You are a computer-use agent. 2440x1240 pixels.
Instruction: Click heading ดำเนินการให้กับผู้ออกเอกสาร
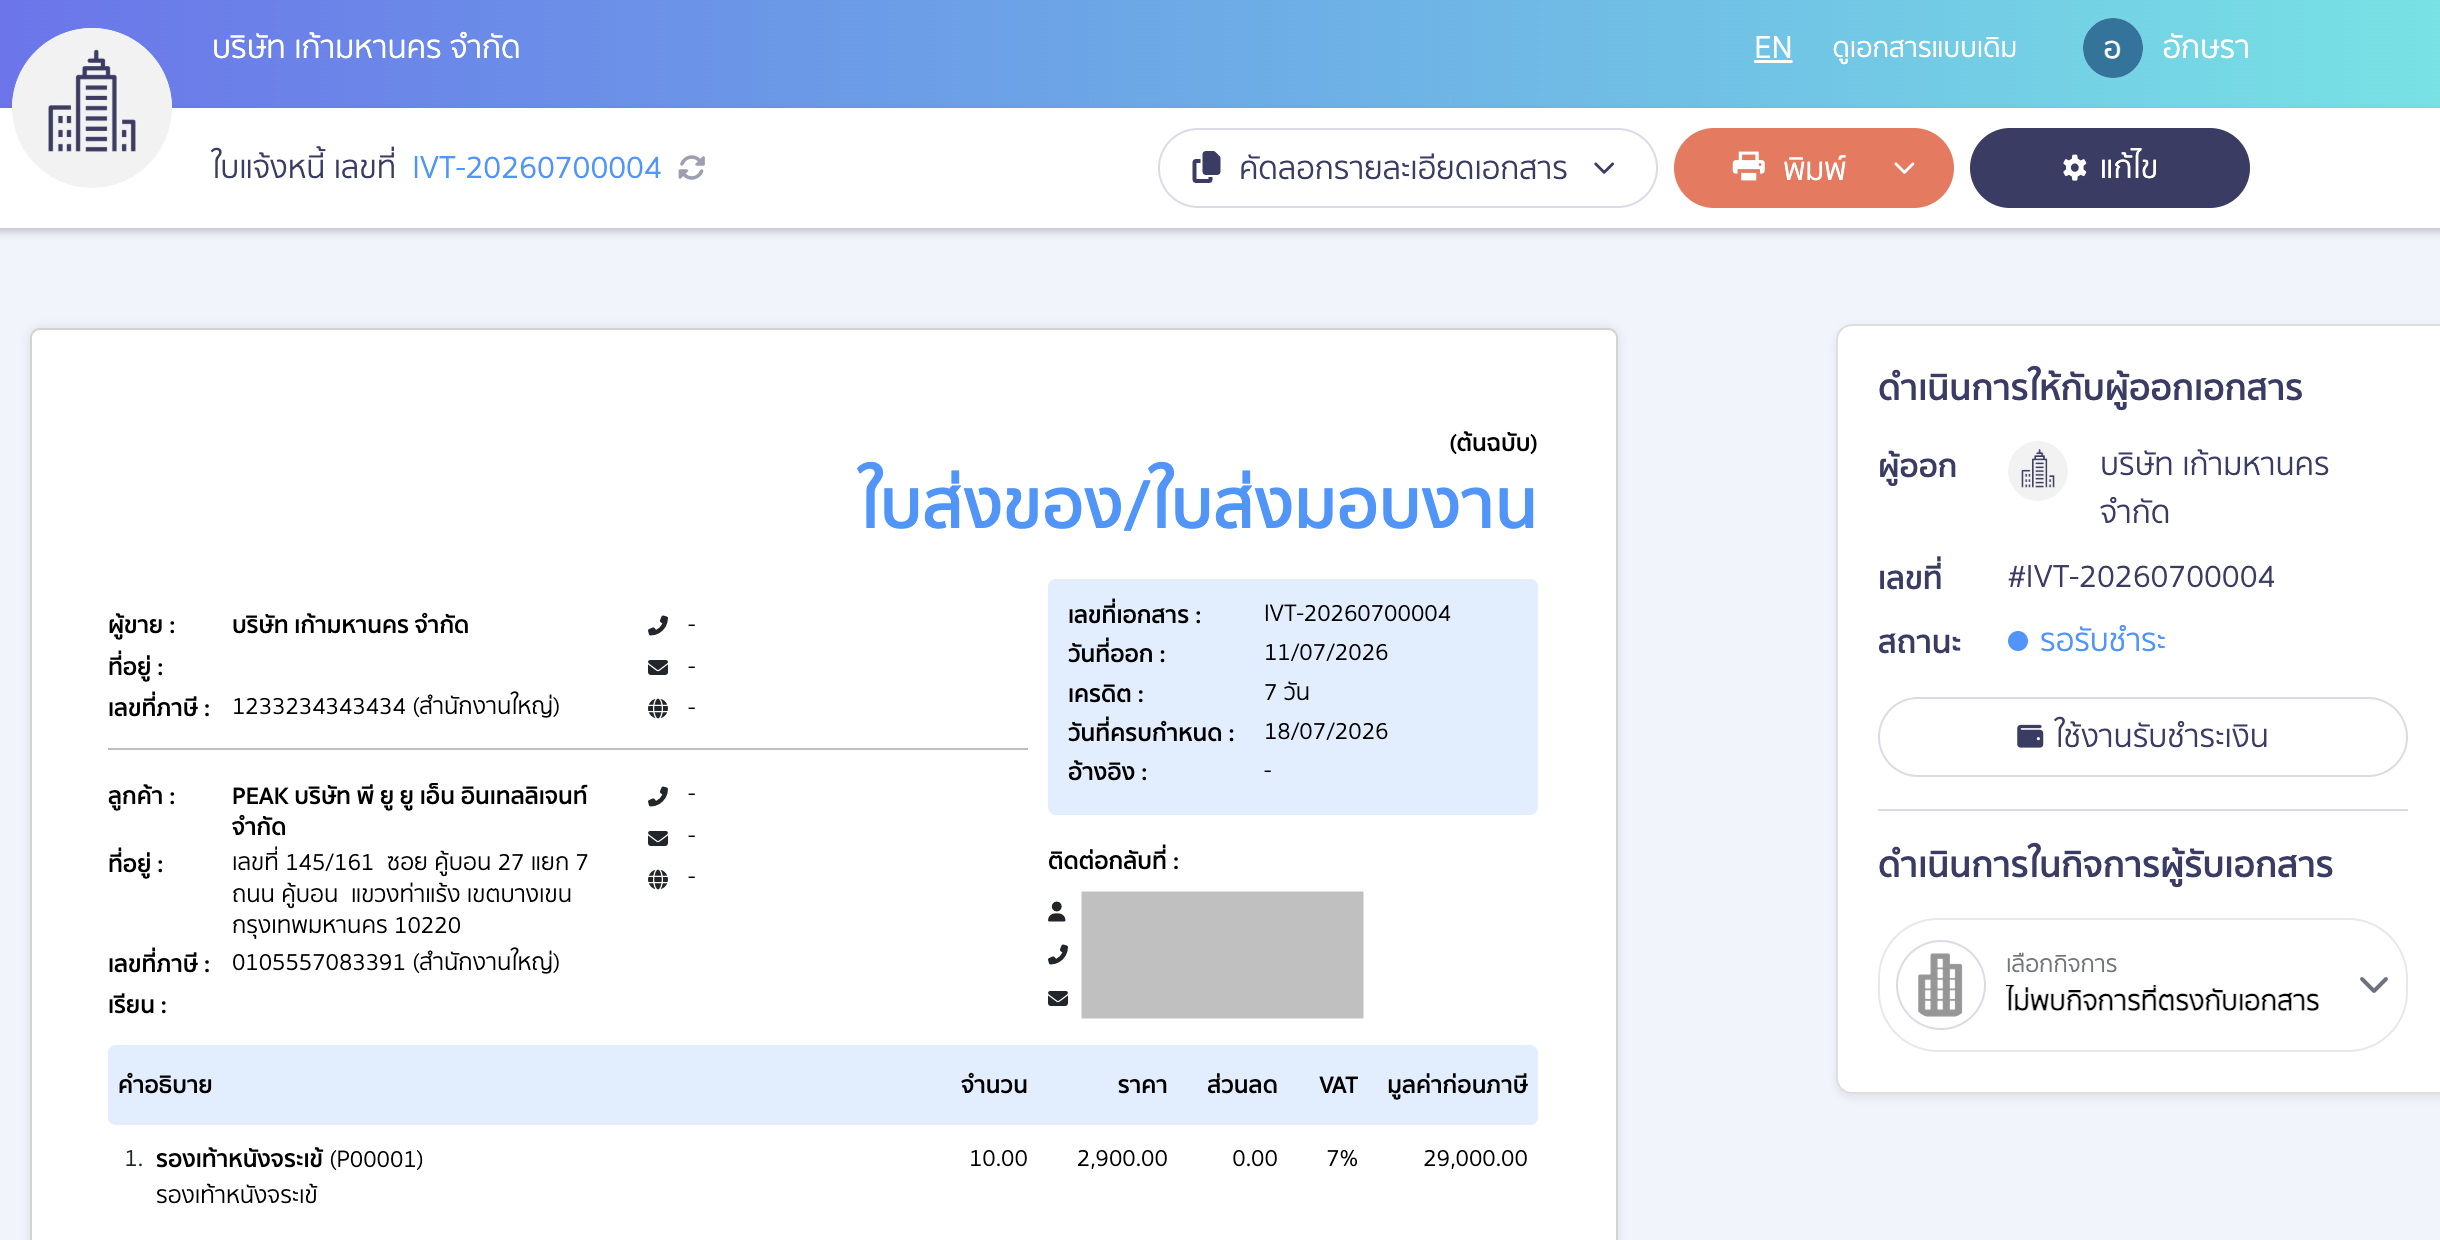2090,388
